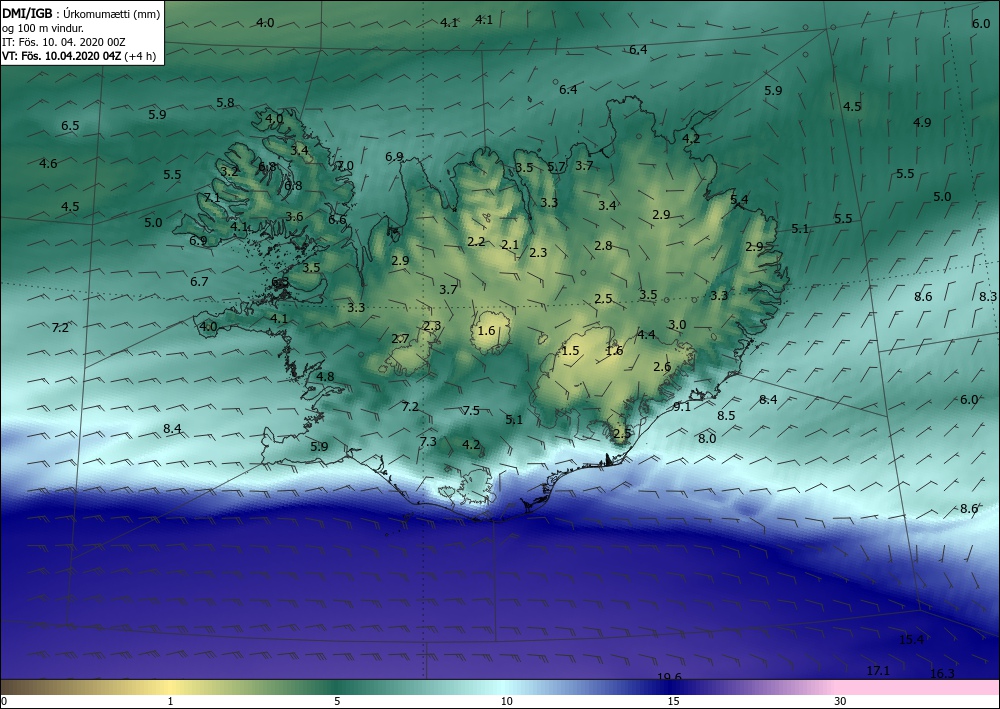Image resolution: width=1000 pixels, height=709 pixels.
Task: Click the color scale label '5'
Action: (x=337, y=701)
